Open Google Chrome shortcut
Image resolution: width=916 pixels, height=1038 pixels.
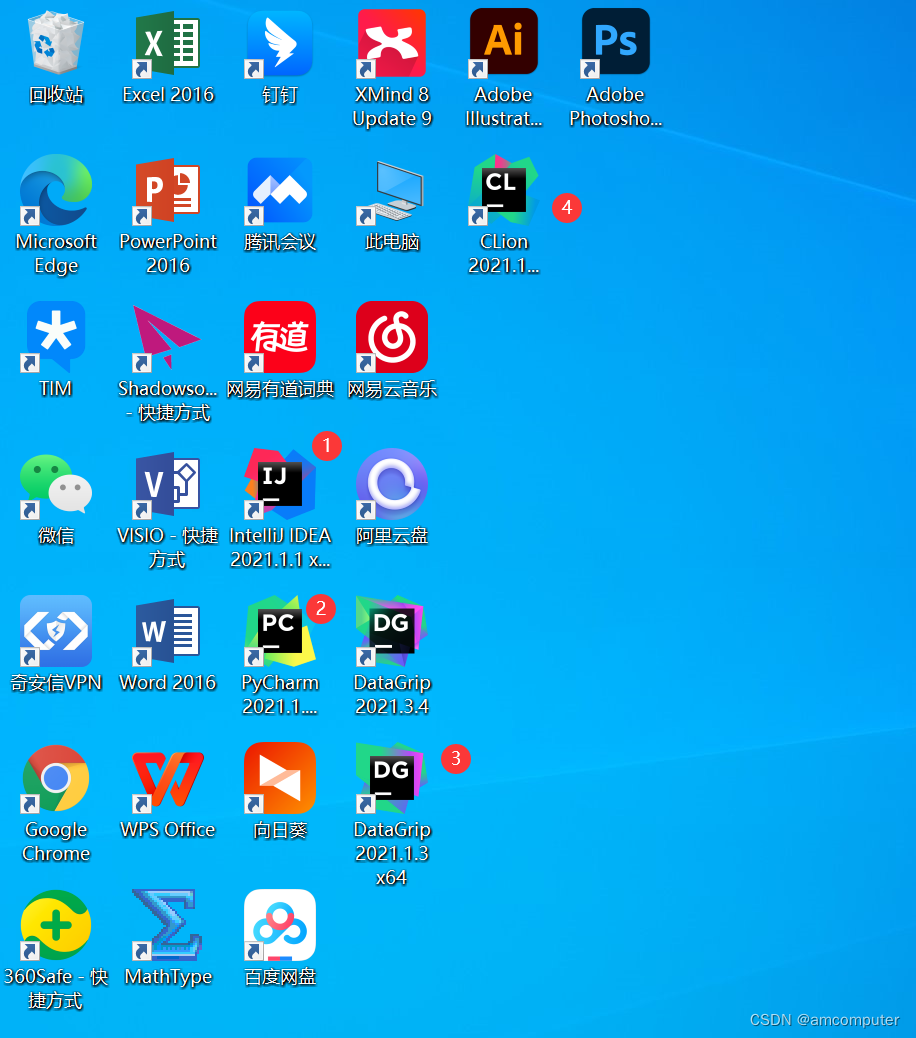(x=56, y=778)
